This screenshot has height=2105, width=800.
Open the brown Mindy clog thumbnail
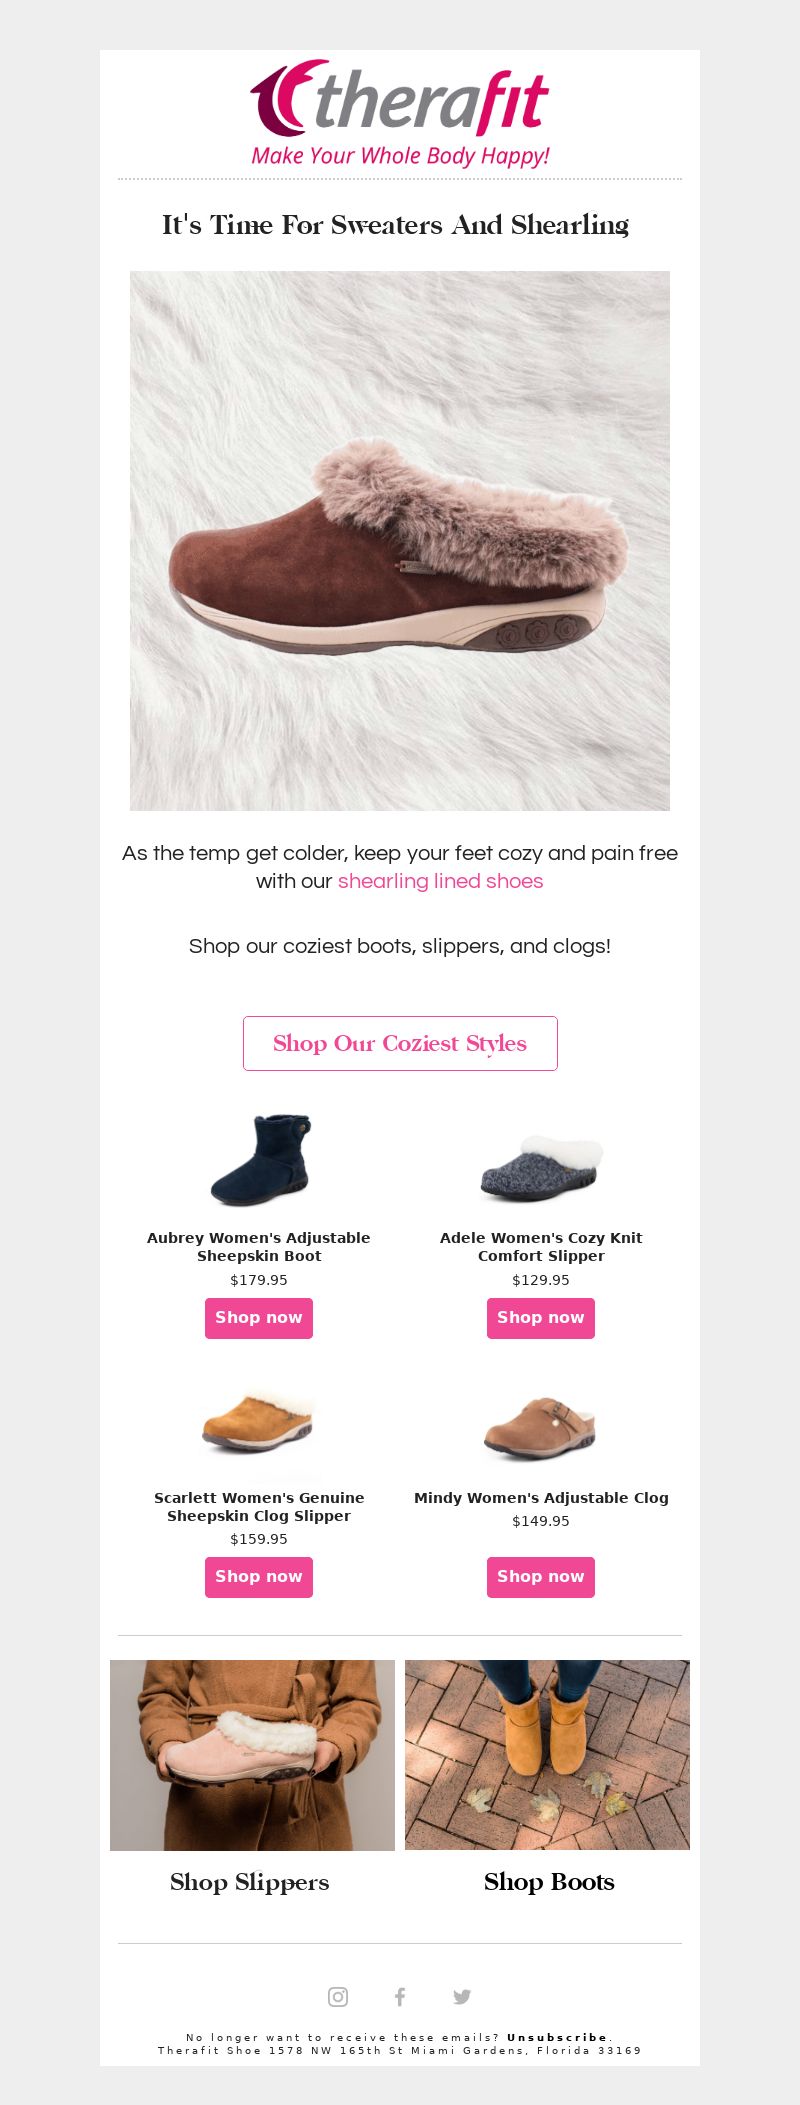(x=541, y=1427)
